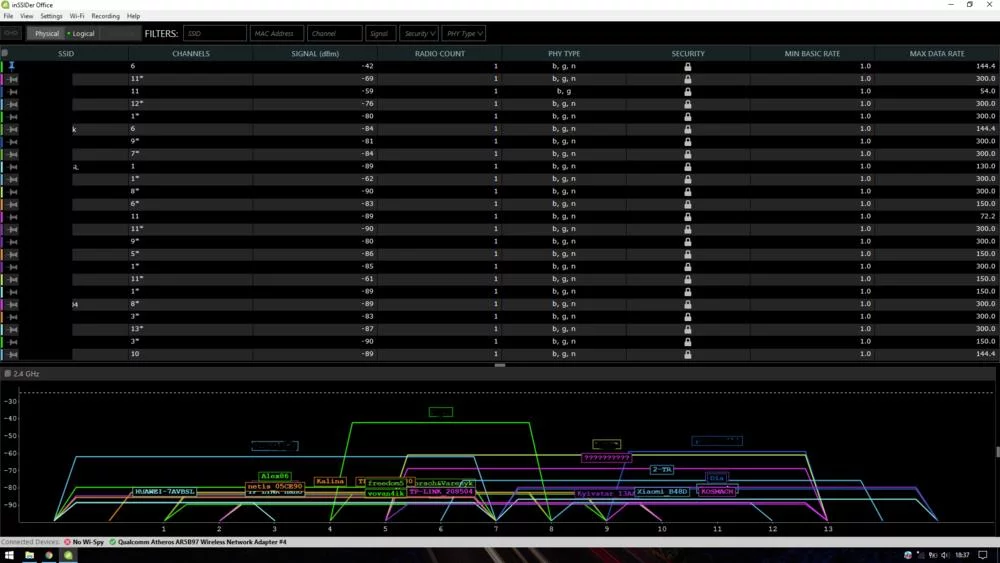Open the PHY Type filter dropdown
This screenshot has height=563, width=1000.
pos(464,33)
